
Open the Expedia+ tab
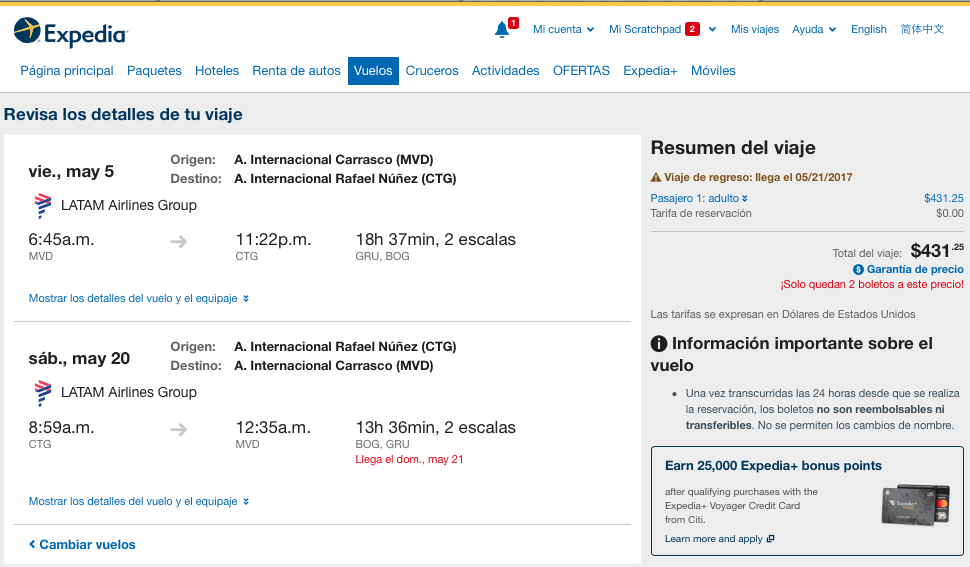[x=650, y=70]
